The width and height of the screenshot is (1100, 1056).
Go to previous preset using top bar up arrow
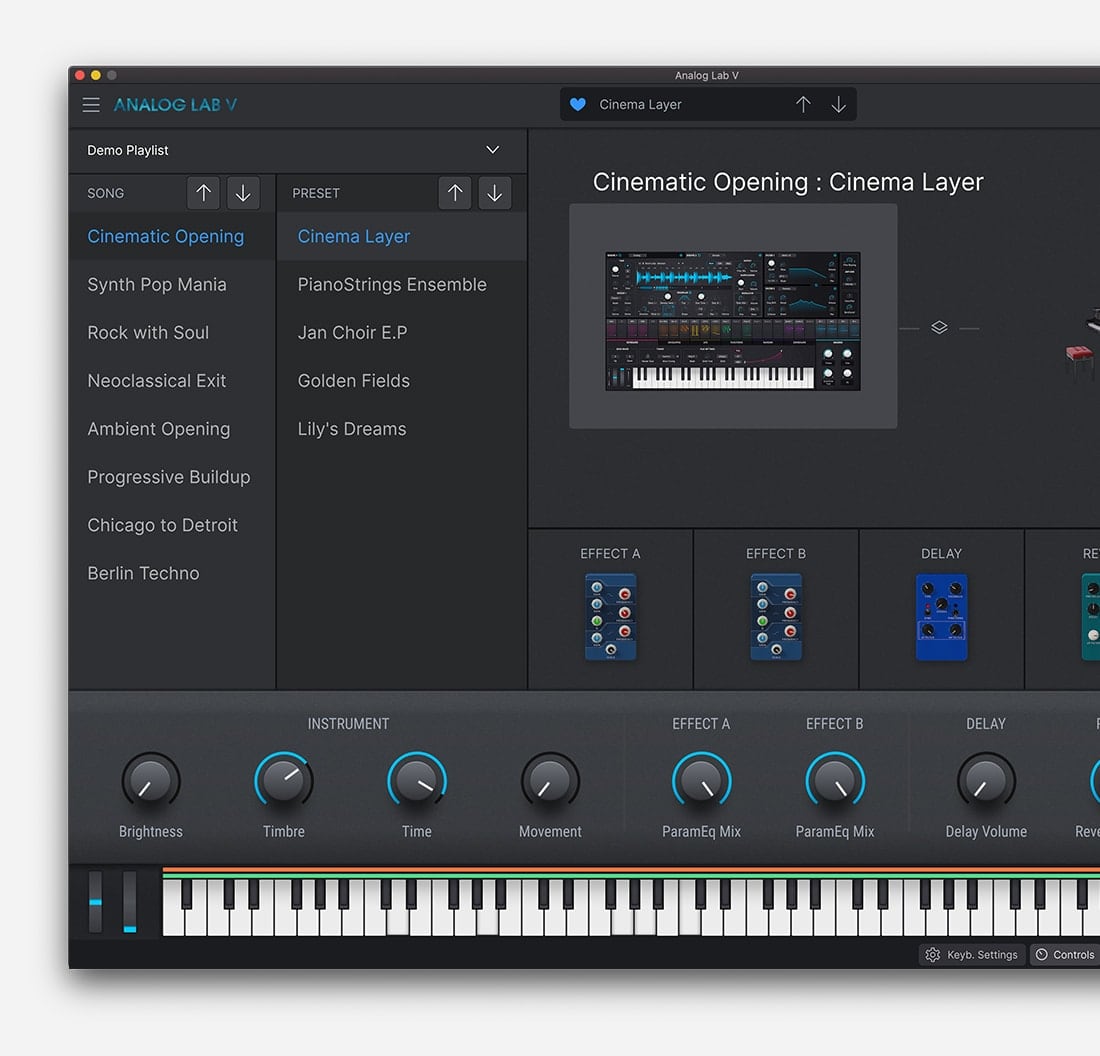tap(803, 105)
